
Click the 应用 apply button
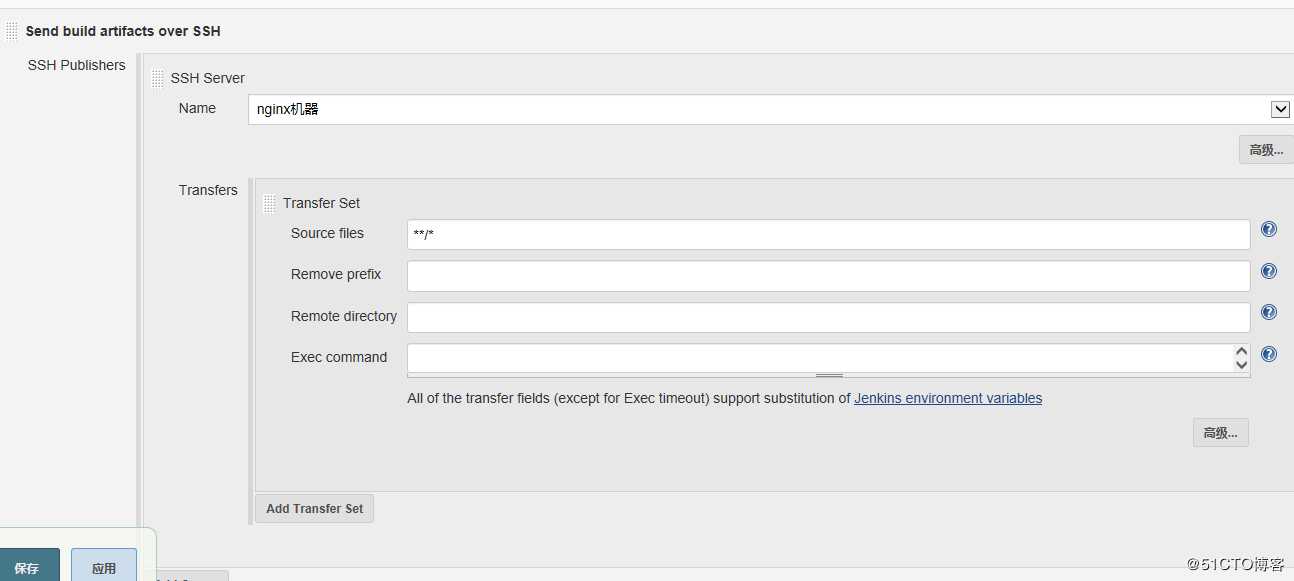(x=104, y=567)
